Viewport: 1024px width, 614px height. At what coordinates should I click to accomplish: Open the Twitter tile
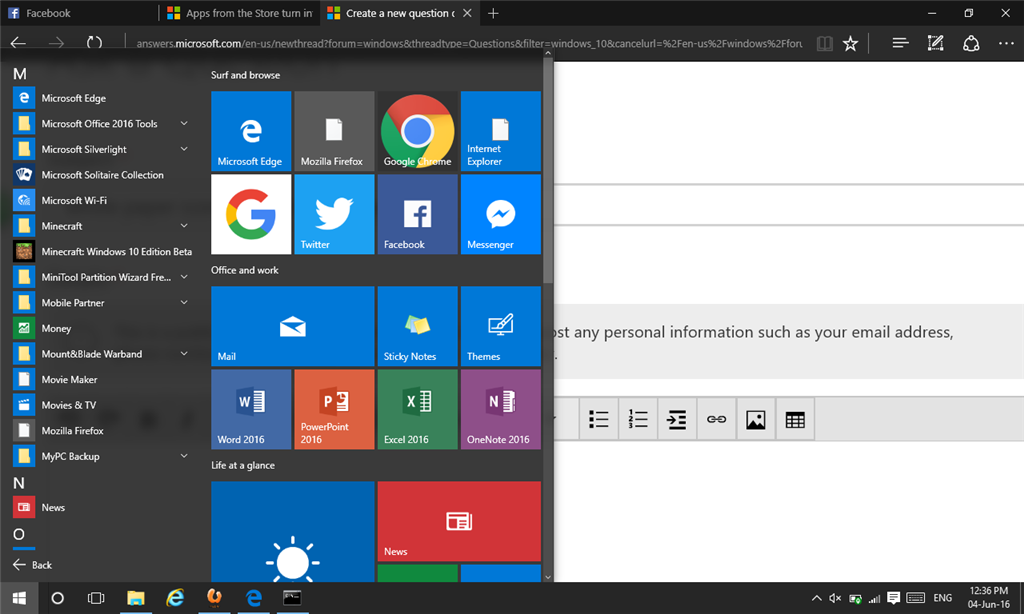[x=334, y=214]
